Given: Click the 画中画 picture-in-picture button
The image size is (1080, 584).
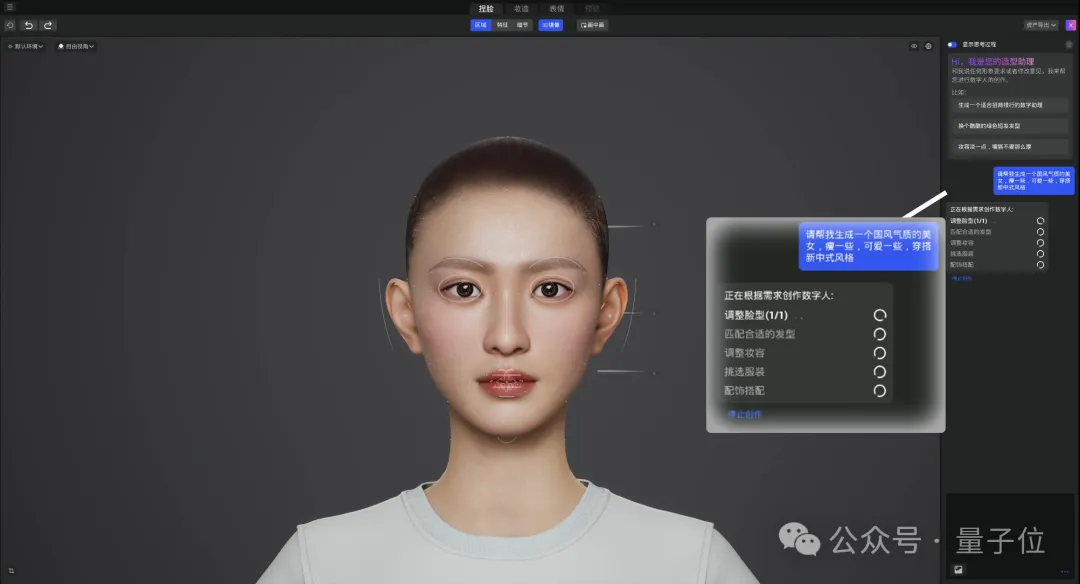Looking at the screenshot, I should pyautogui.click(x=592, y=25).
